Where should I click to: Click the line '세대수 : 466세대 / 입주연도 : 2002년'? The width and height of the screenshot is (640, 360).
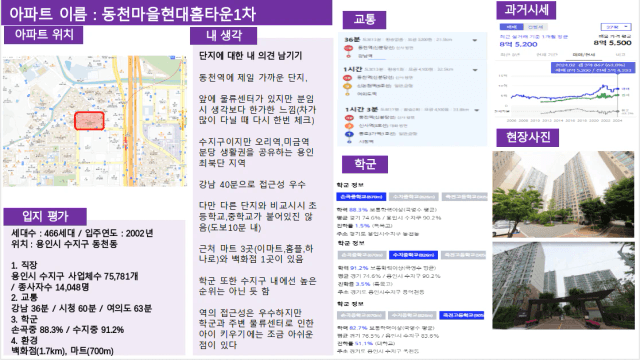pyautogui.click(x=82, y=233)
